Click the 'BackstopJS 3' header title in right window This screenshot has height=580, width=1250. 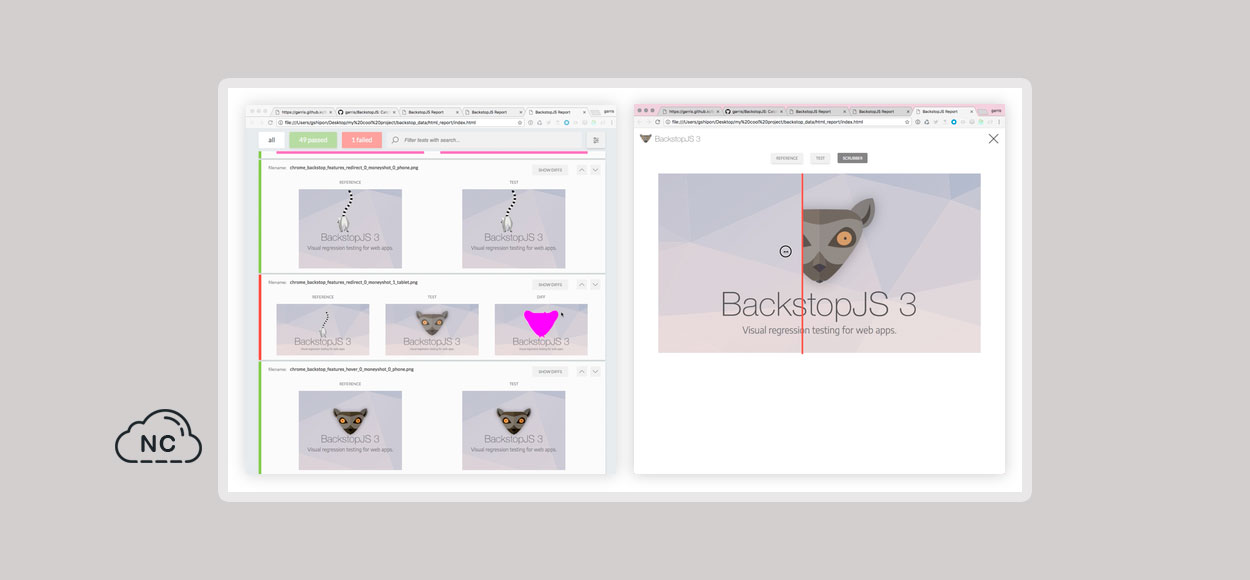(677, 139)
